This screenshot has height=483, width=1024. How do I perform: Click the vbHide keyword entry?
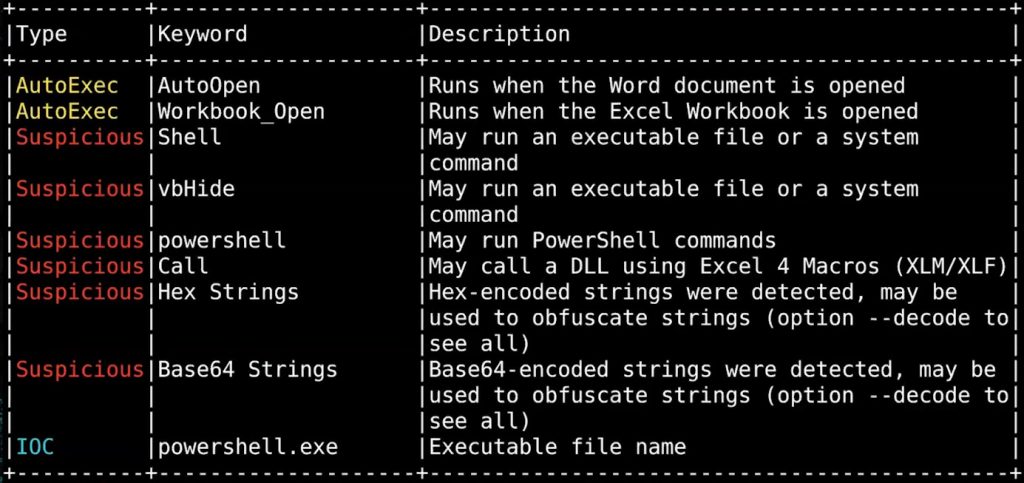pyautogui.click(x=190, y=189)
